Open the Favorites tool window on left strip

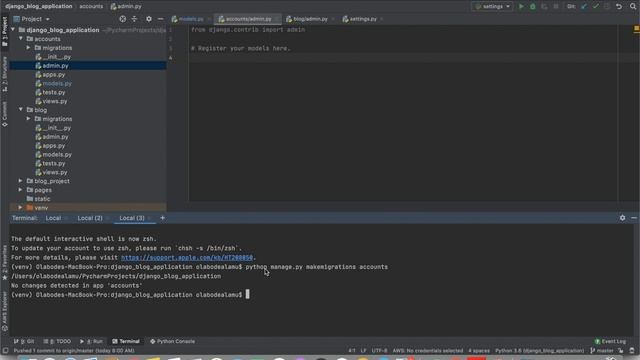pyautogui.click(x=4, y=263)
